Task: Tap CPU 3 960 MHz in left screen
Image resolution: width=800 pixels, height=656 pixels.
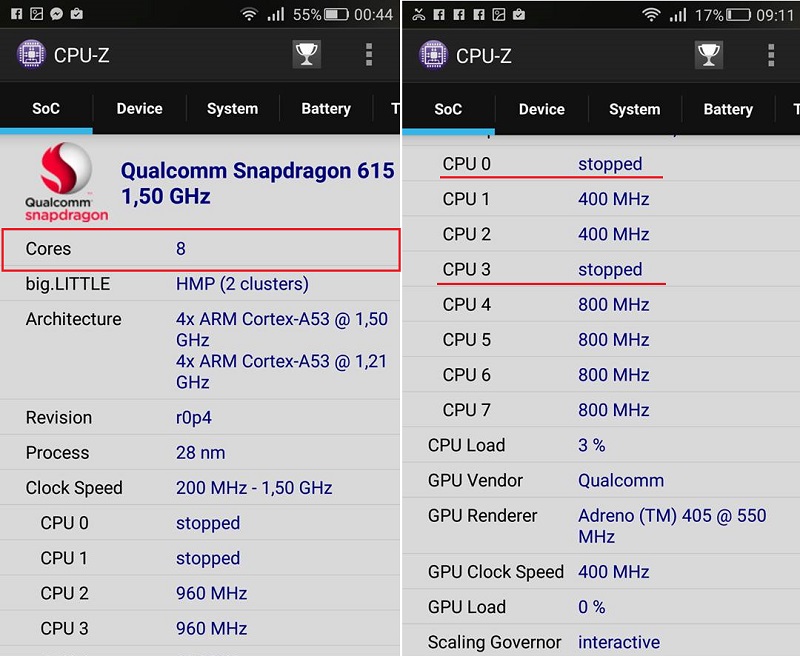Action: tap(200, 628)
